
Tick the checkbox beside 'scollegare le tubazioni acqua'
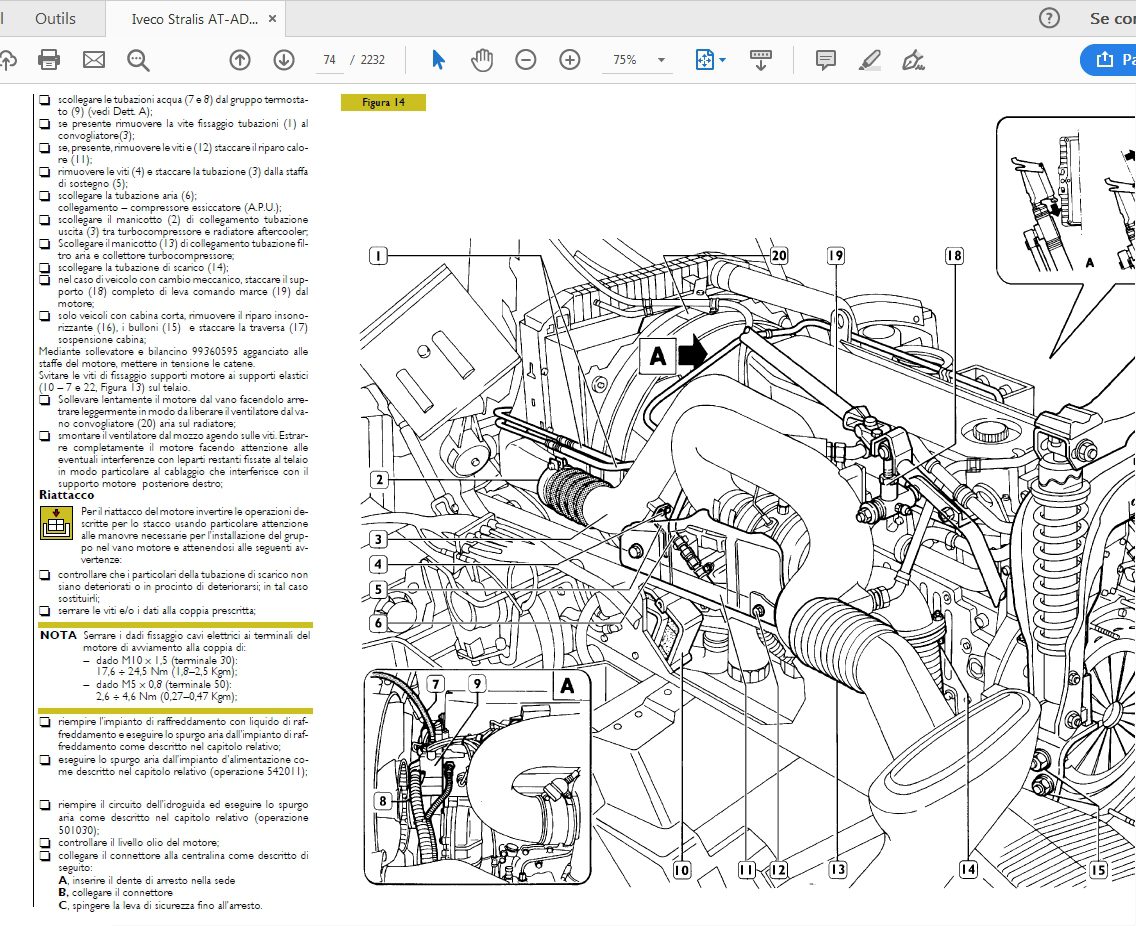coord(45,100)
